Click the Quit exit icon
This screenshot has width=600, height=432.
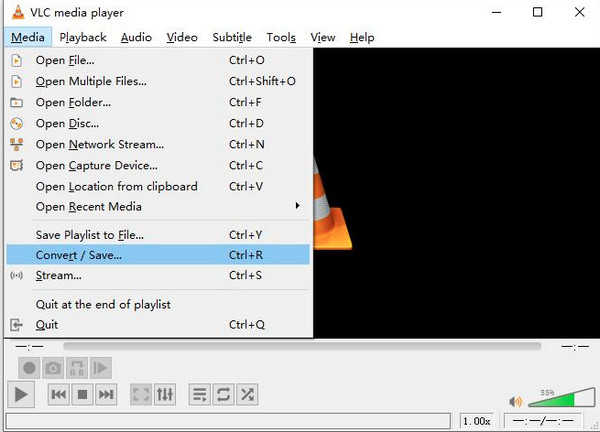[x=16, y=325]
